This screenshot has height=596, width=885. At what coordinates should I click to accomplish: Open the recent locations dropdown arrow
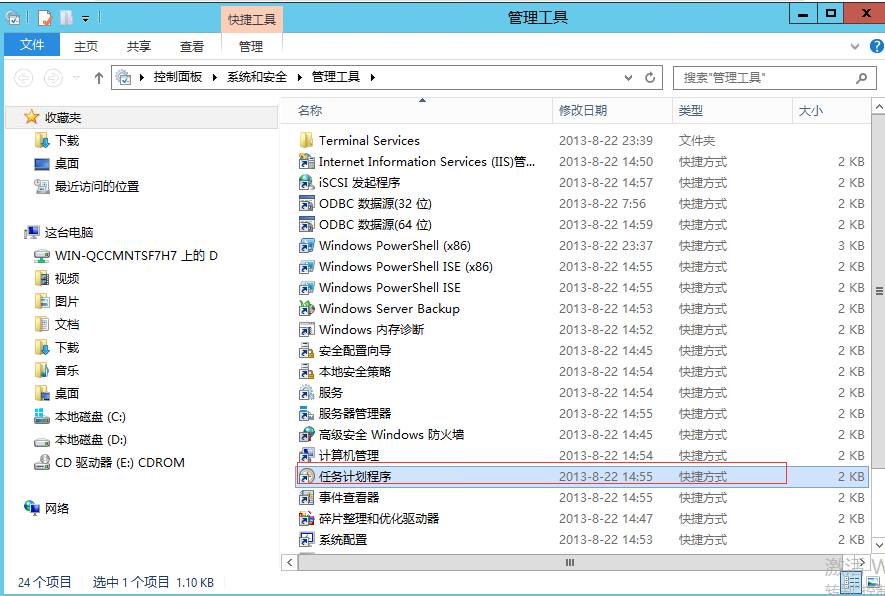pos(76,77)
